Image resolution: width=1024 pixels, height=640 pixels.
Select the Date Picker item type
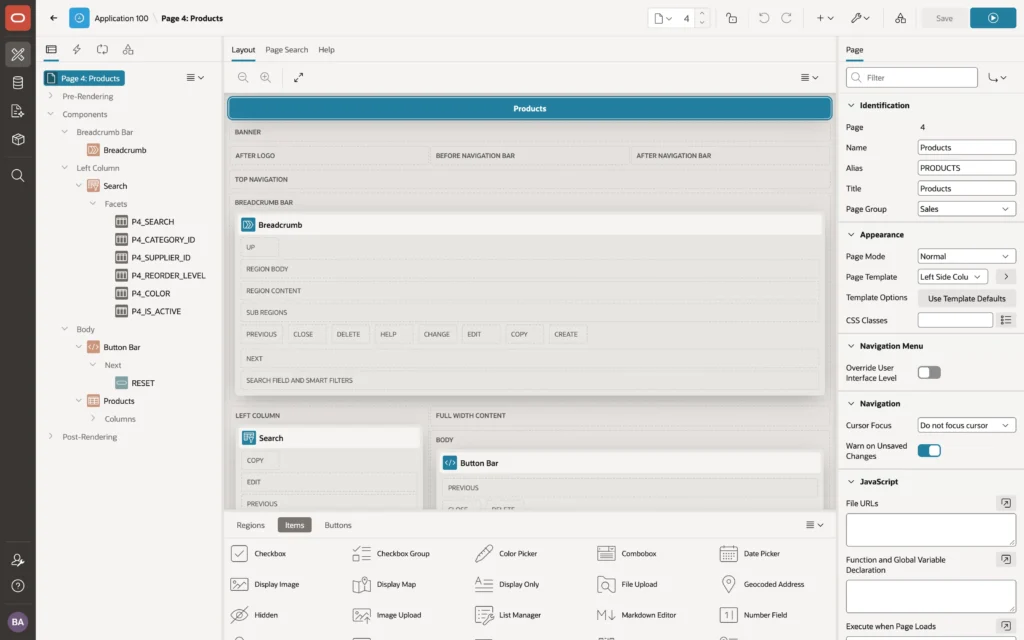pos(750,554)
